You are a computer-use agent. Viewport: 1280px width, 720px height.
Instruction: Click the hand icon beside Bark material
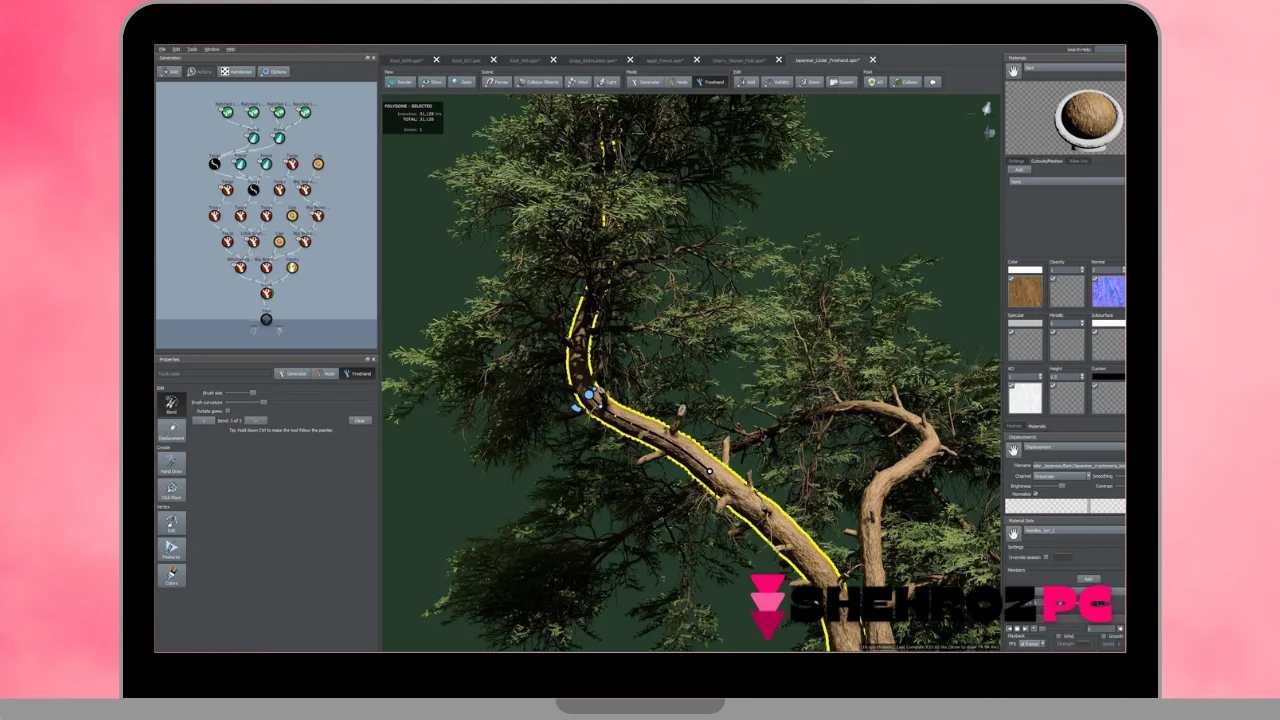click(1013, 70)
